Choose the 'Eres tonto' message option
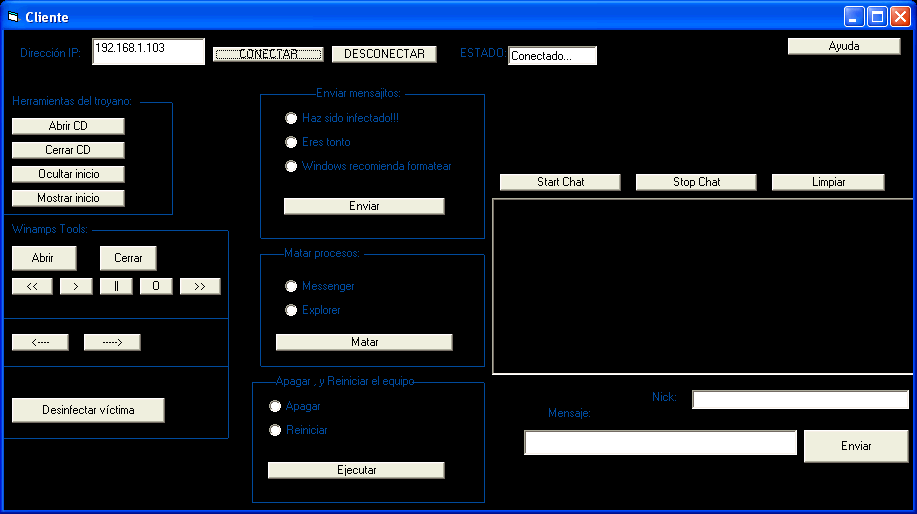The width and height of the screenshot is (917, 514). (291, 142)
